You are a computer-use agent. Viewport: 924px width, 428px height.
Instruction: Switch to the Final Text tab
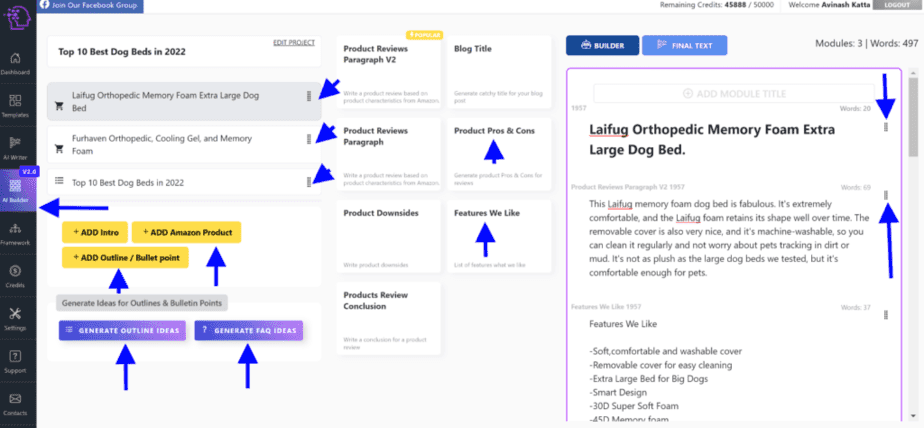pyautogui.click(x=684, y=45)
